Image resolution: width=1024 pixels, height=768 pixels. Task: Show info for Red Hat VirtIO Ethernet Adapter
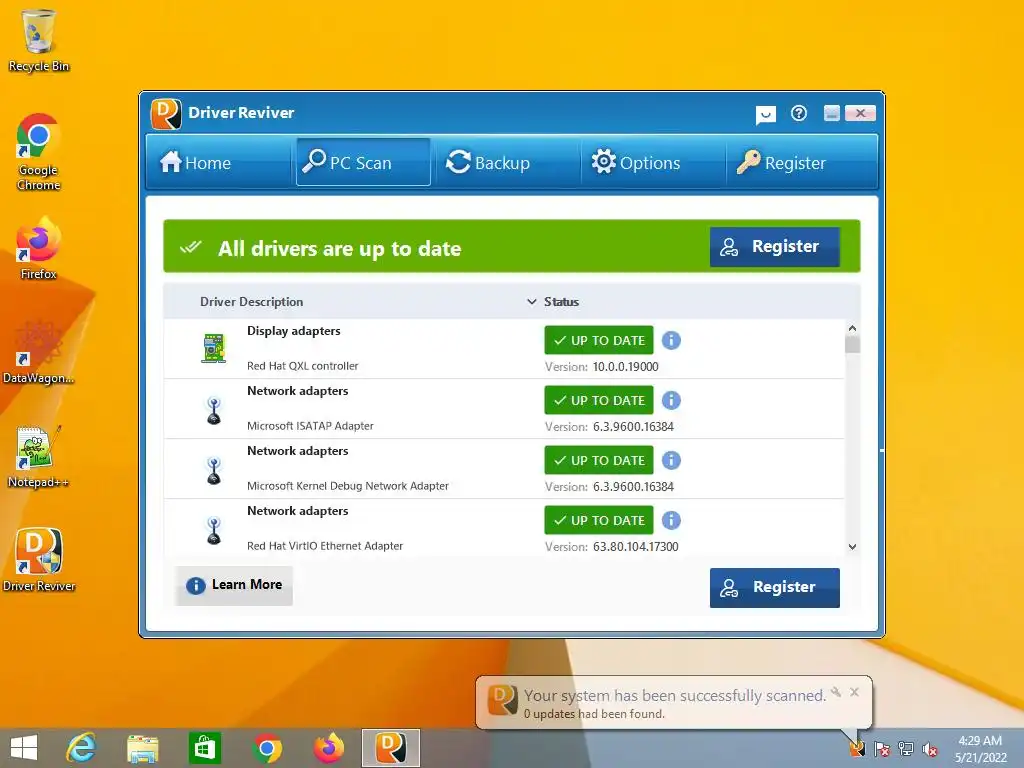pos(671,520)
